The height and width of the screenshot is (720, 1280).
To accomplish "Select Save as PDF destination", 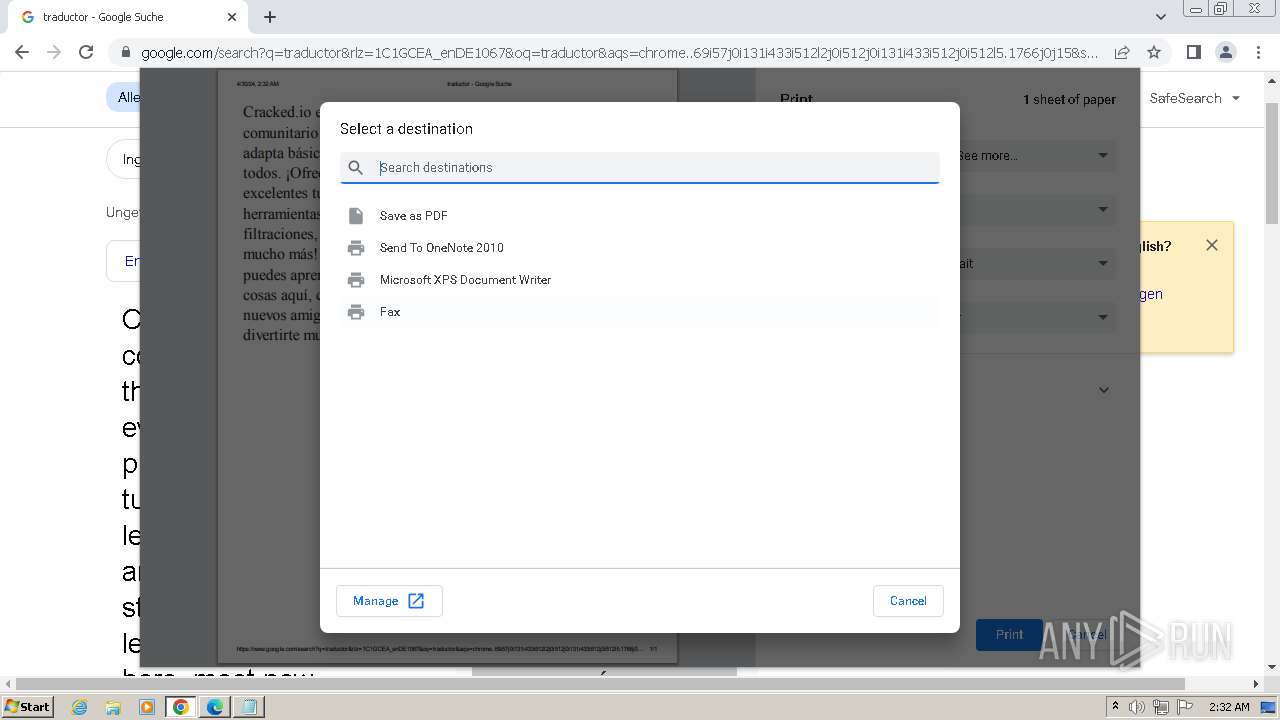I will pos(640,216).
